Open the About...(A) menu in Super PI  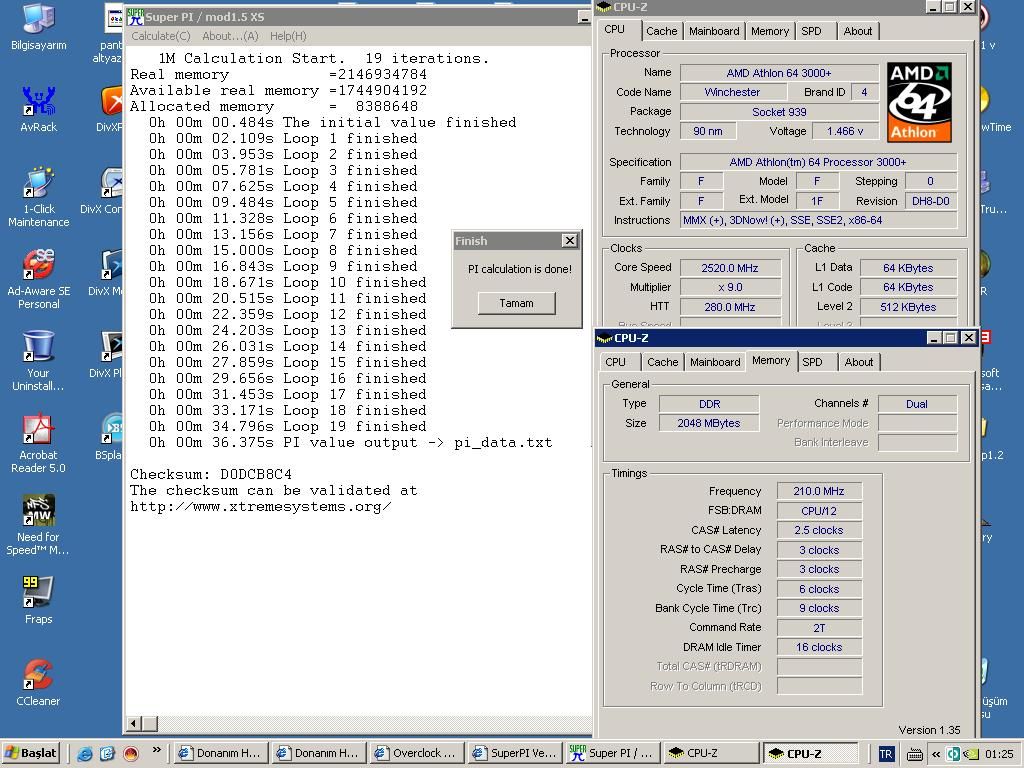231,36
